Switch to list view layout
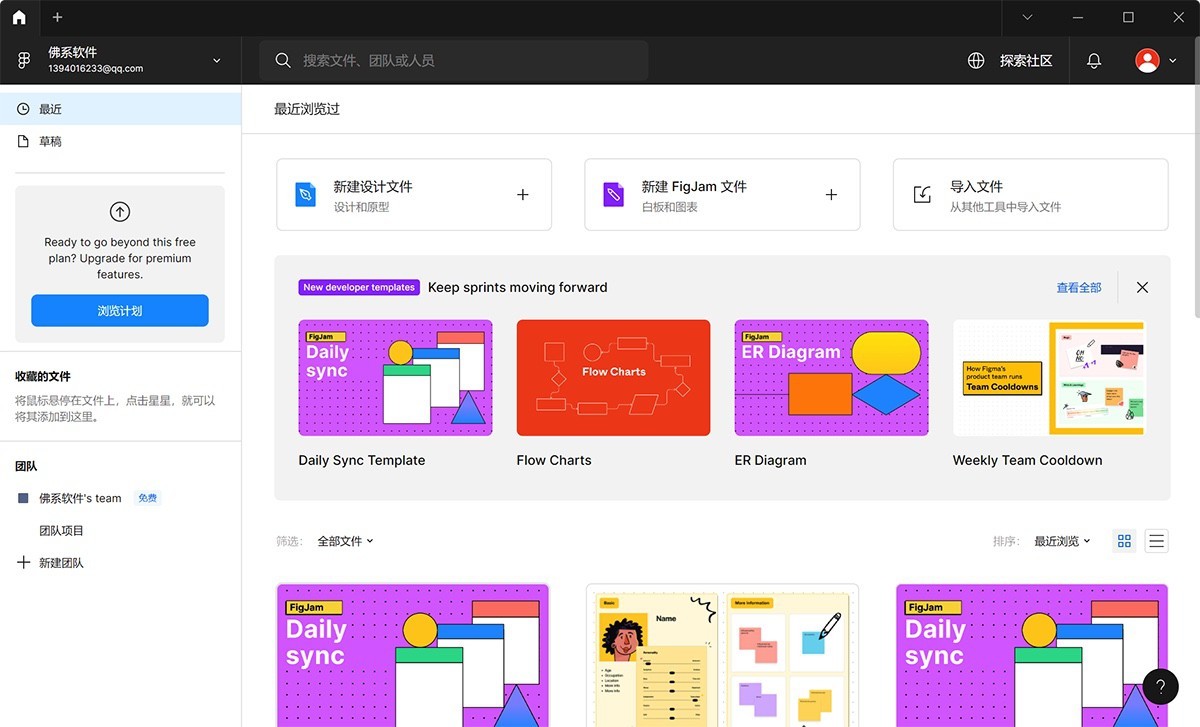 click(1156, 540)
